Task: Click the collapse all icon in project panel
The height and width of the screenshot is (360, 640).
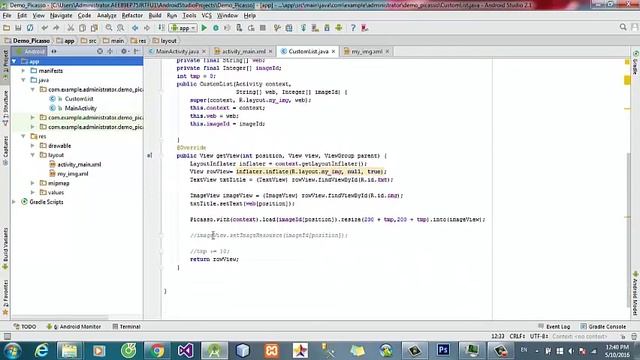Action: (x=110, y=51)
